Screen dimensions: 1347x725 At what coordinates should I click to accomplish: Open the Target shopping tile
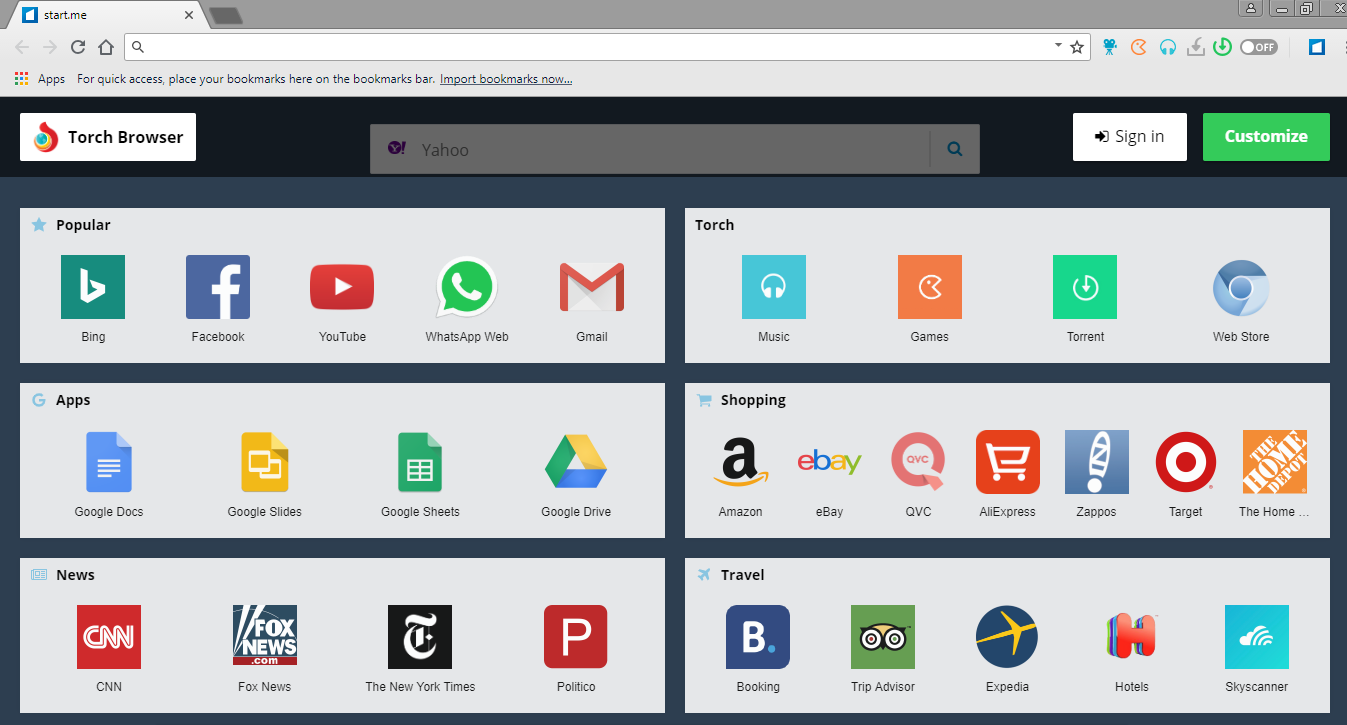click(1186, 474)
